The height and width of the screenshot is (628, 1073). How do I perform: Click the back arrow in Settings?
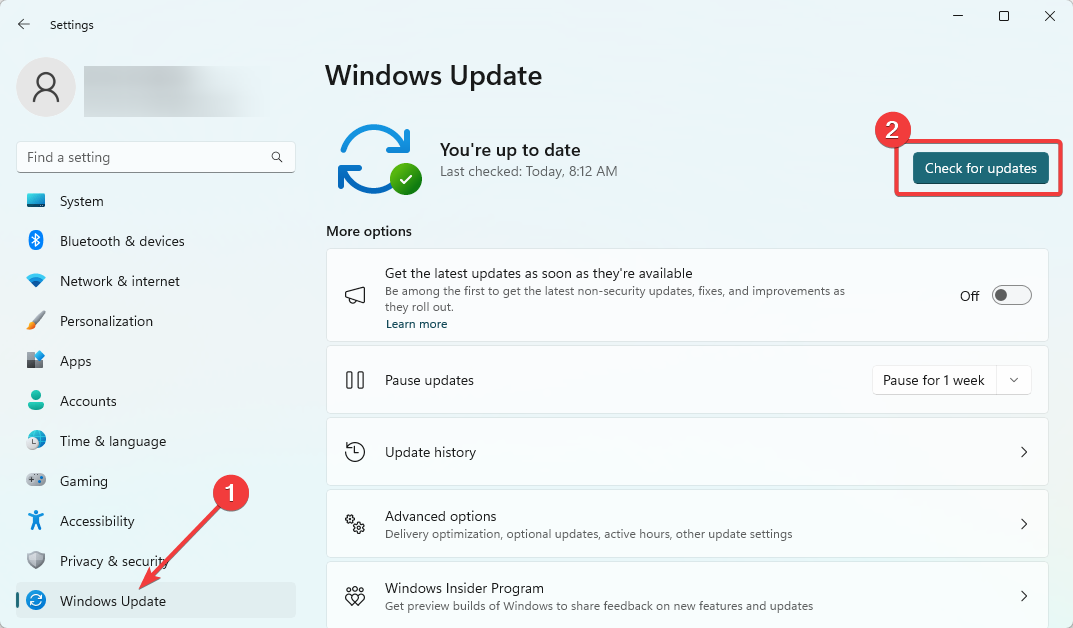24,25
